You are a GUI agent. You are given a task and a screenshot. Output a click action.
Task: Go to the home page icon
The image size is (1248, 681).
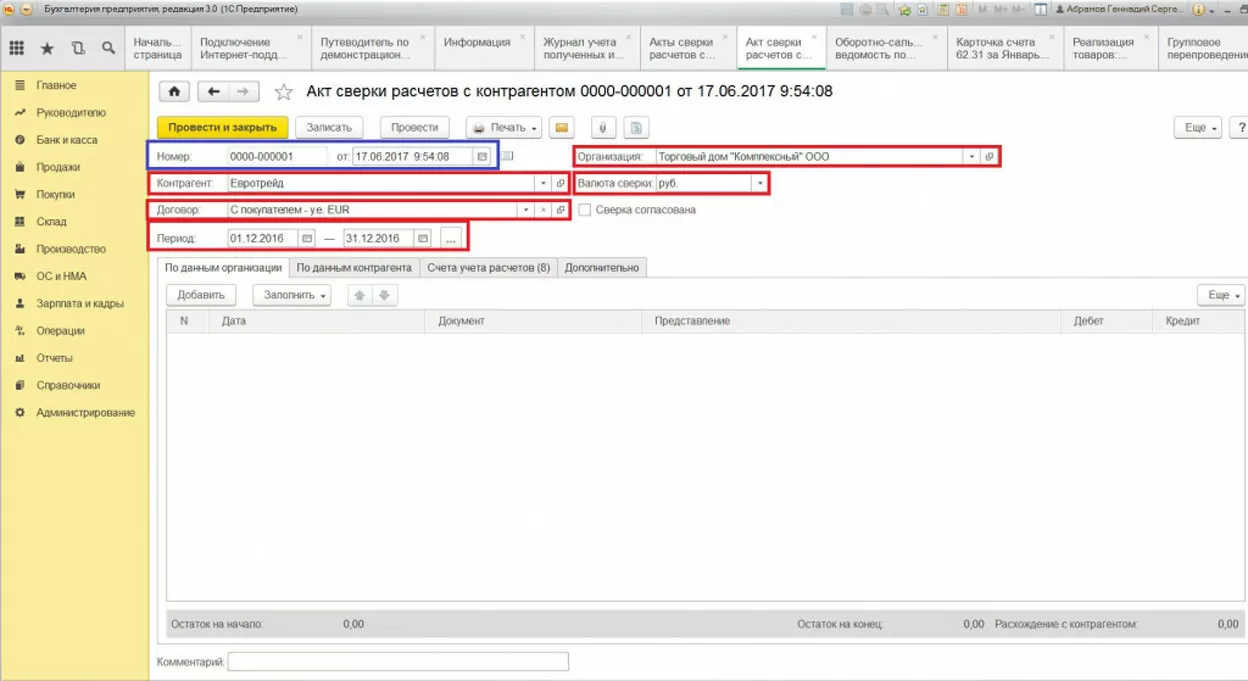tap(175, 92)
